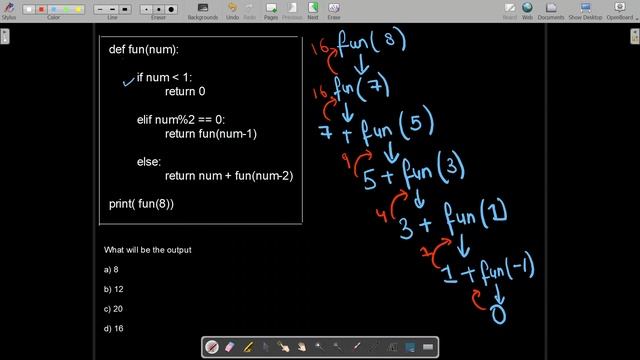This screenshot has height=360, width=640.
Task: Click answer option 'a) 8'
Action: coord(111,269)
